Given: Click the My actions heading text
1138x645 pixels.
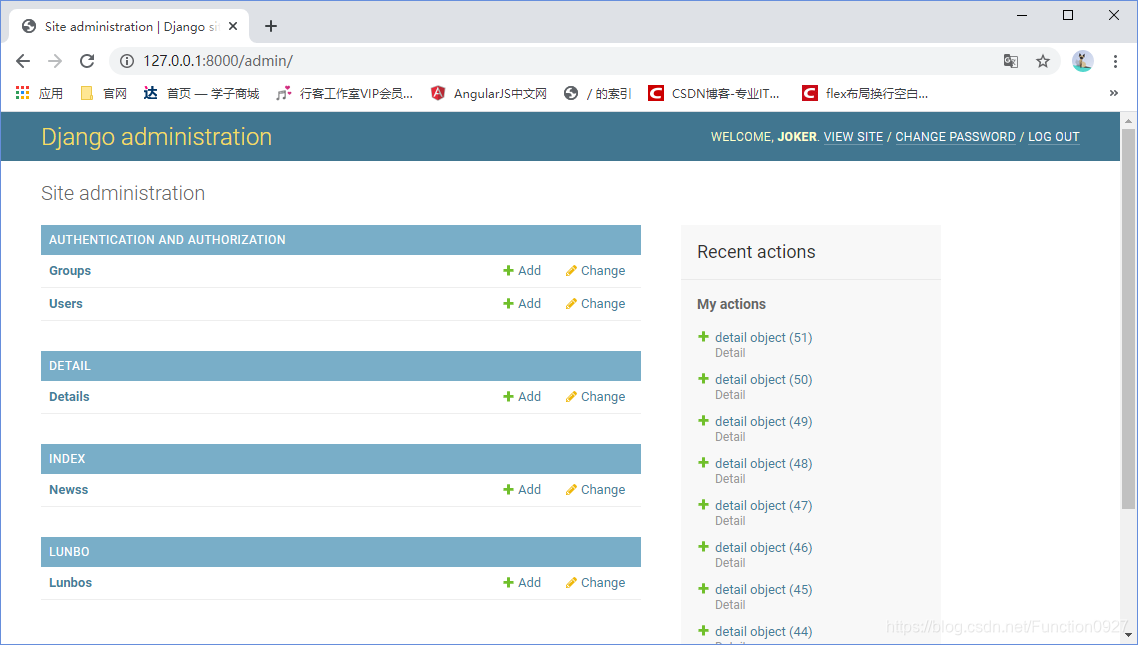Looking at the screenshot, I should click(x=732, y=304).
